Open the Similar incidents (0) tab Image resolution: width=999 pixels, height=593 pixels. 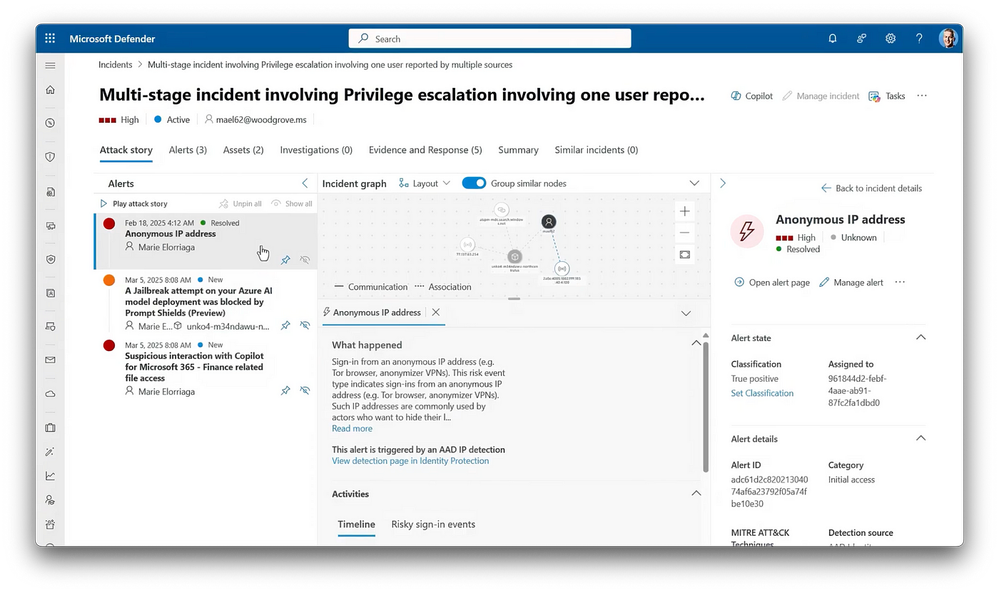pyautogui.click(x=596, y=150)
